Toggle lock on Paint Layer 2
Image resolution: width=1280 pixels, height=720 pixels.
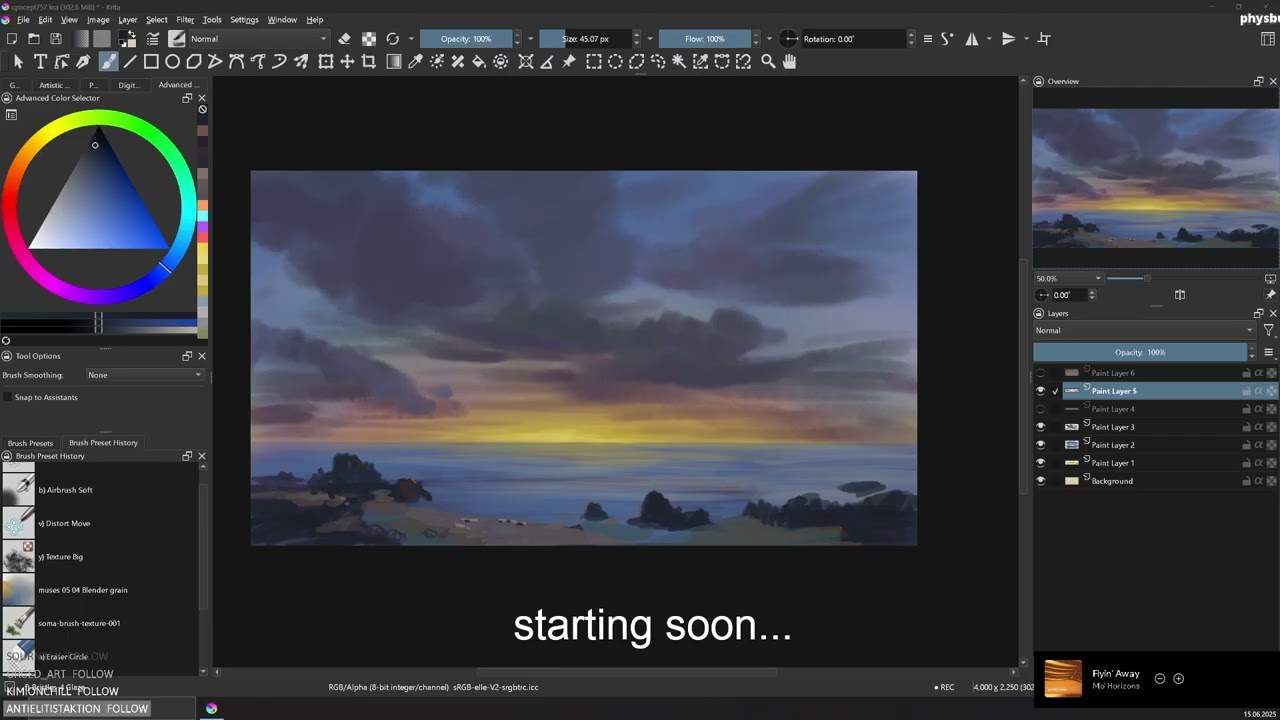pyautogui.click(x=1246, y=445)
